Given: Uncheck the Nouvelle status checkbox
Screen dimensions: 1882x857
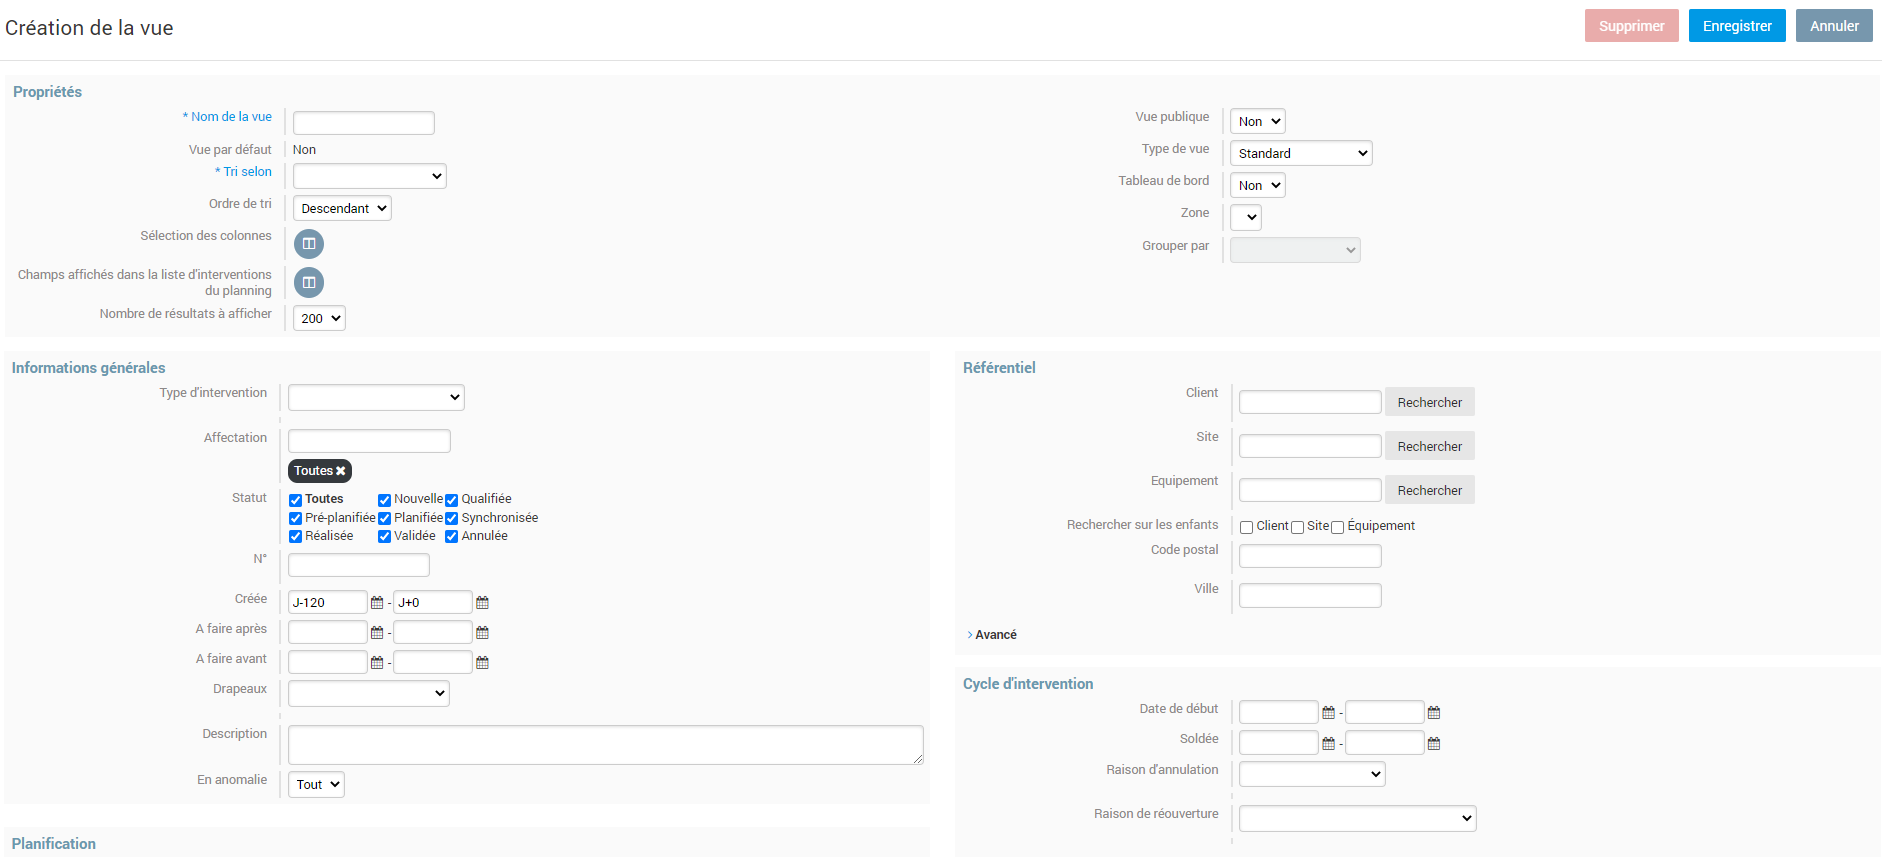Looking at the screenshot, I should [385, 500].
